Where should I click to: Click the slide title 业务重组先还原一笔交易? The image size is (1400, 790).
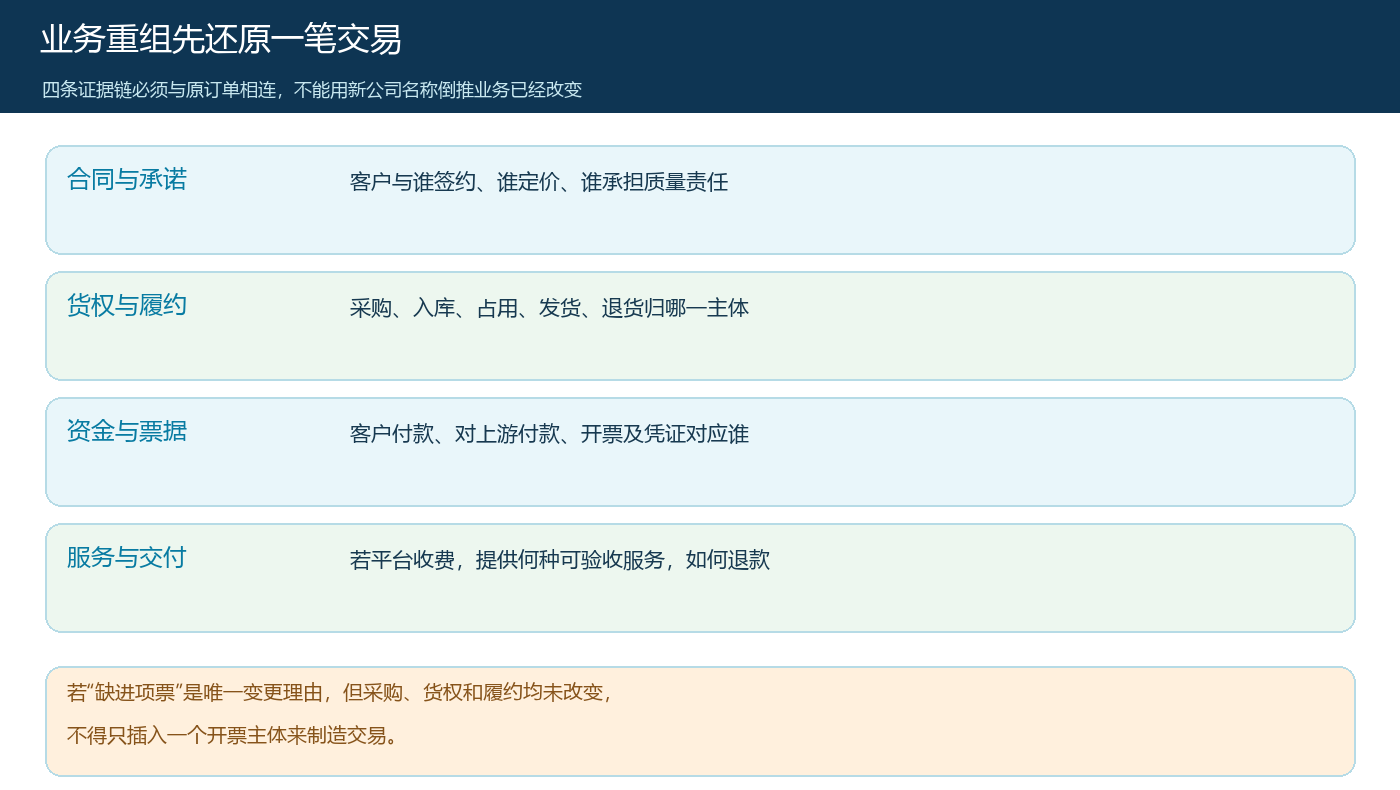click(221, 39)
